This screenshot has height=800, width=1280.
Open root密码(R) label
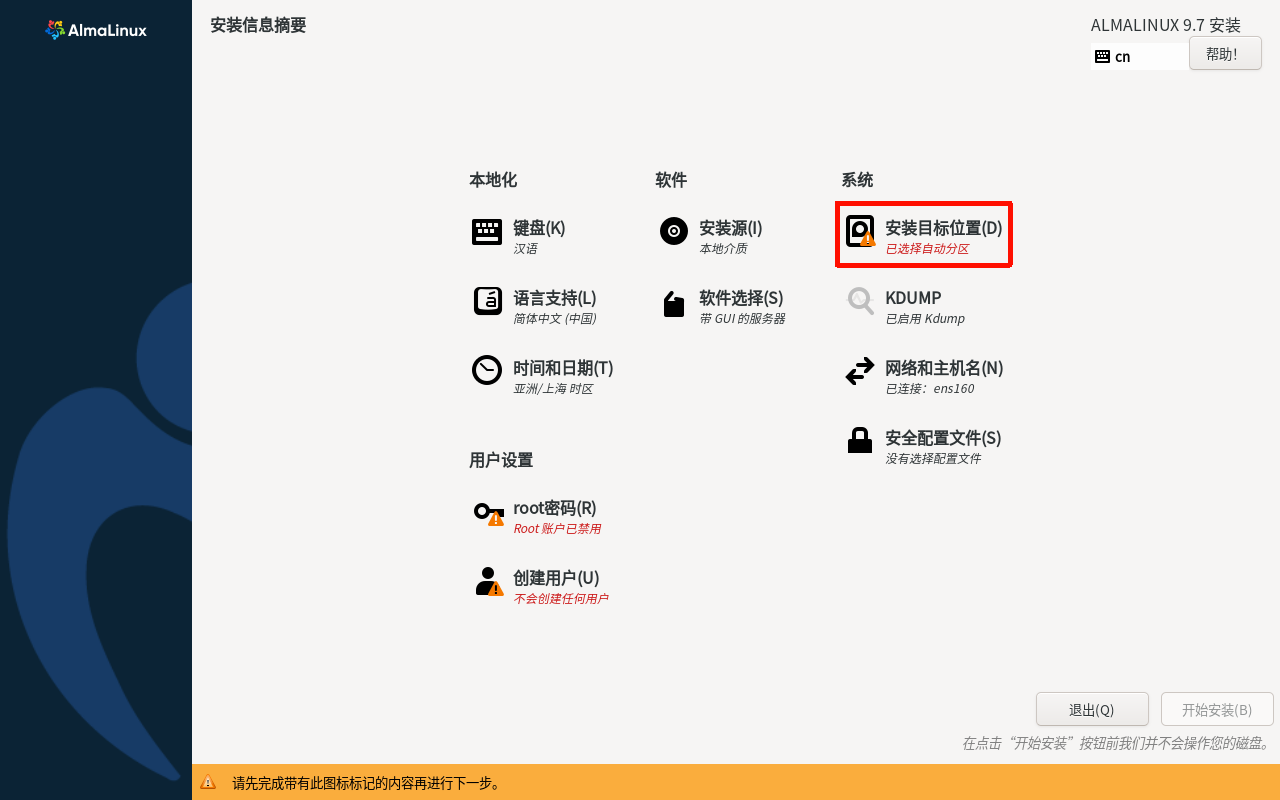(x=555, y=508)
